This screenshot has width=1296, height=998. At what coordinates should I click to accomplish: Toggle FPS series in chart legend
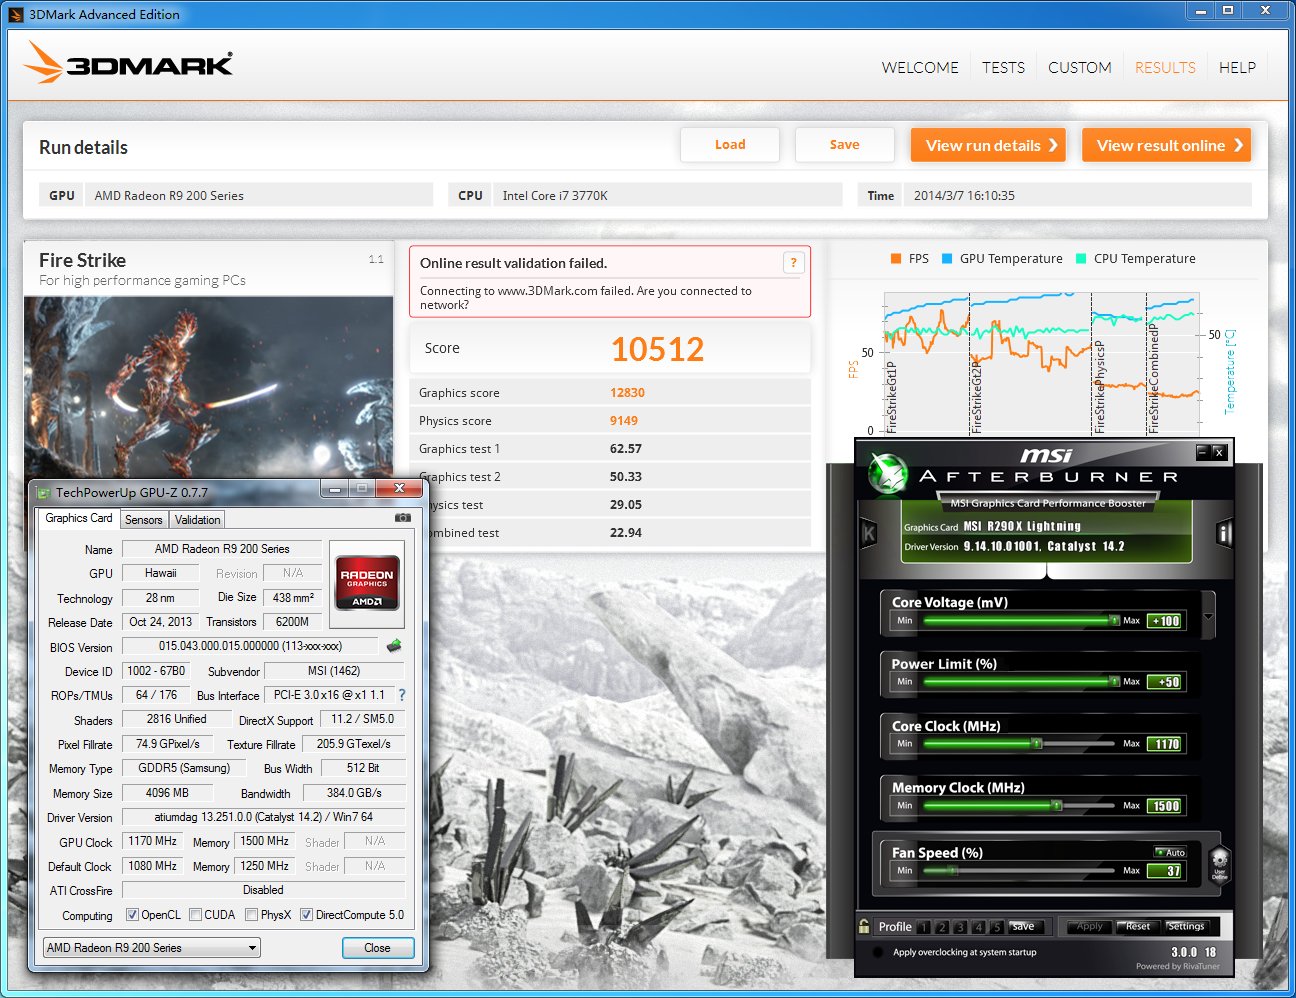909,258
